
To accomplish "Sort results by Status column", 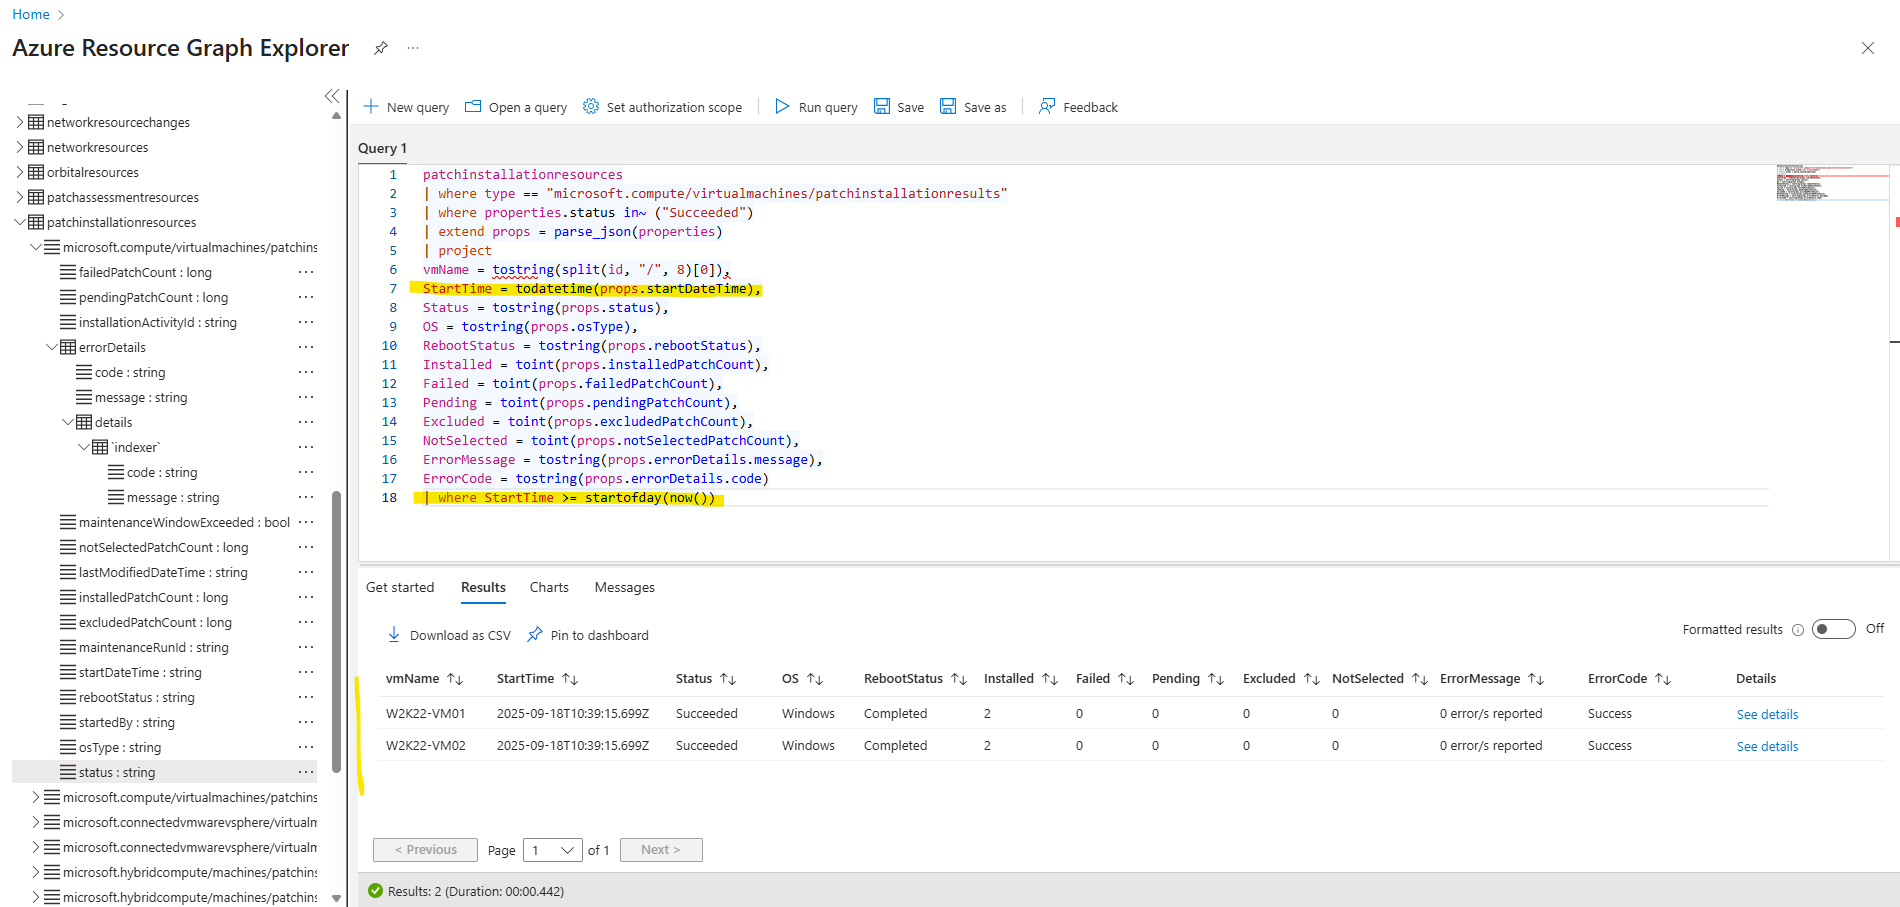I will pos(728,679).
